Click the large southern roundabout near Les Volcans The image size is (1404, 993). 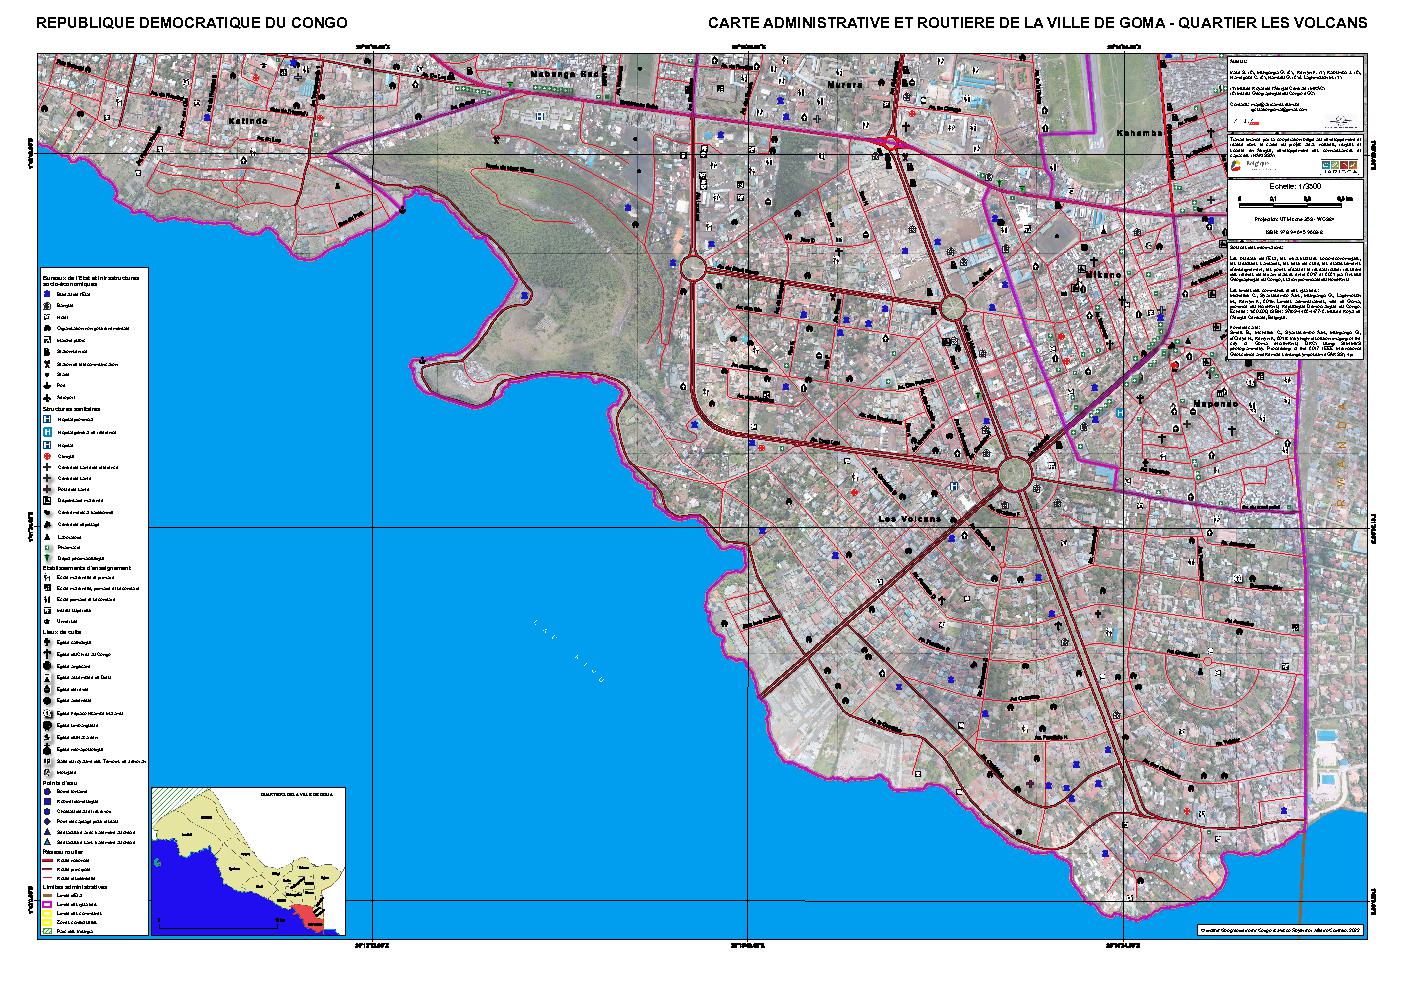[x=1015, y=473]
